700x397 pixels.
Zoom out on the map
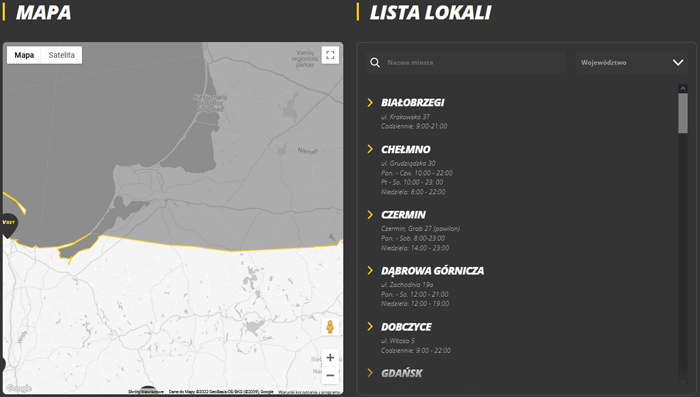tap(330, 375)
